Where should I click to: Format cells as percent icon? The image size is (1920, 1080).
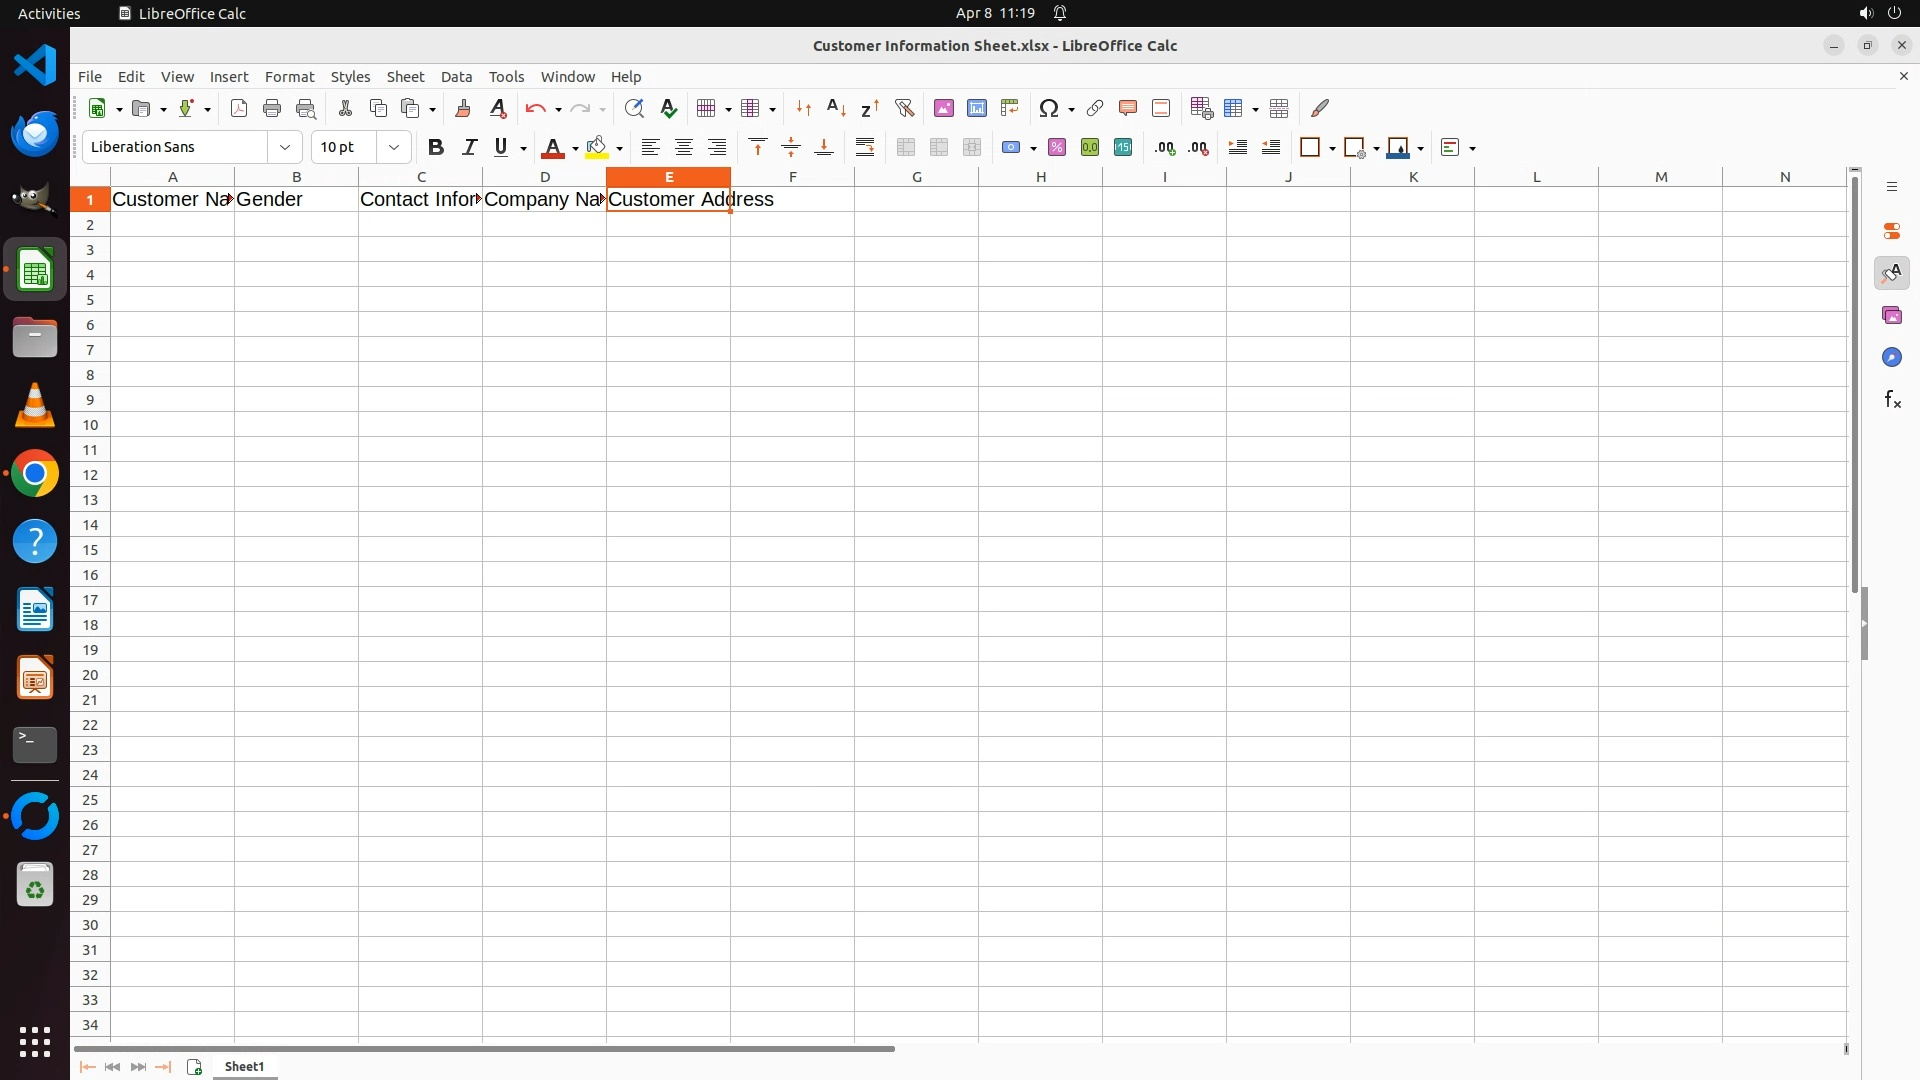(1057, 147)
